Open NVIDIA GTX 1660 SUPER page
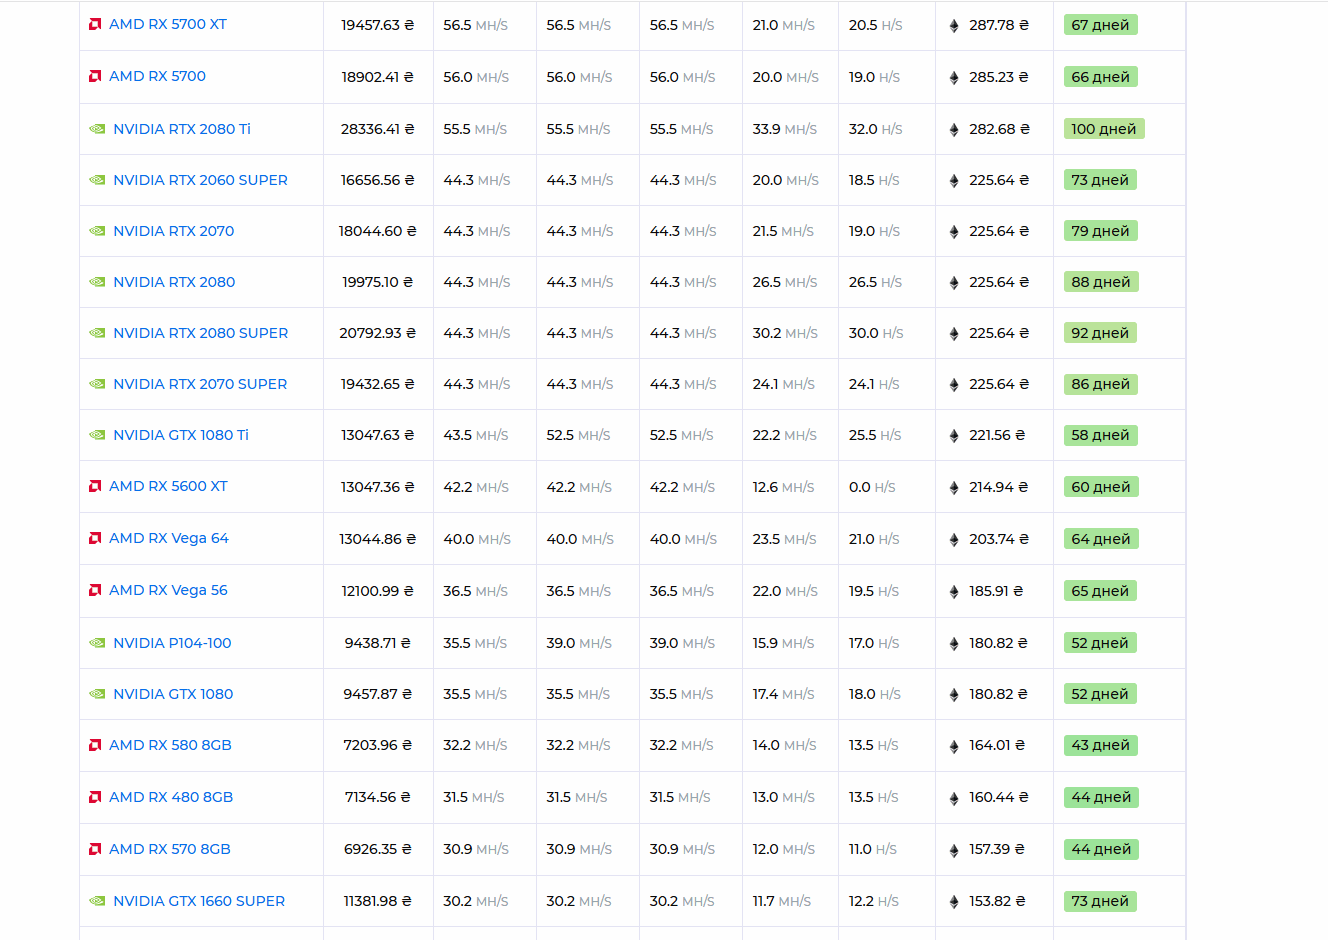This screenshot has height=940, width=1328. tap(199, 901)
